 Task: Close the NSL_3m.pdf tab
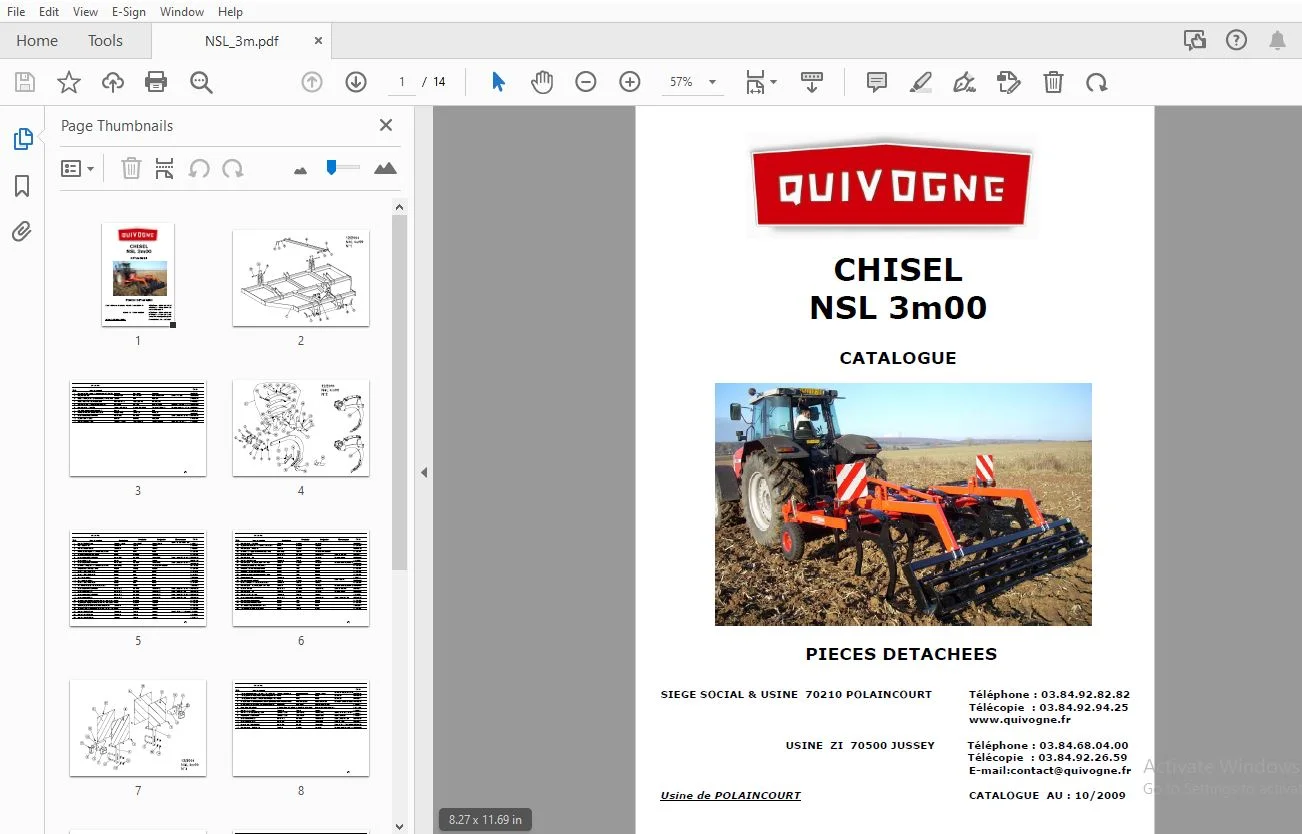point(318,41)
